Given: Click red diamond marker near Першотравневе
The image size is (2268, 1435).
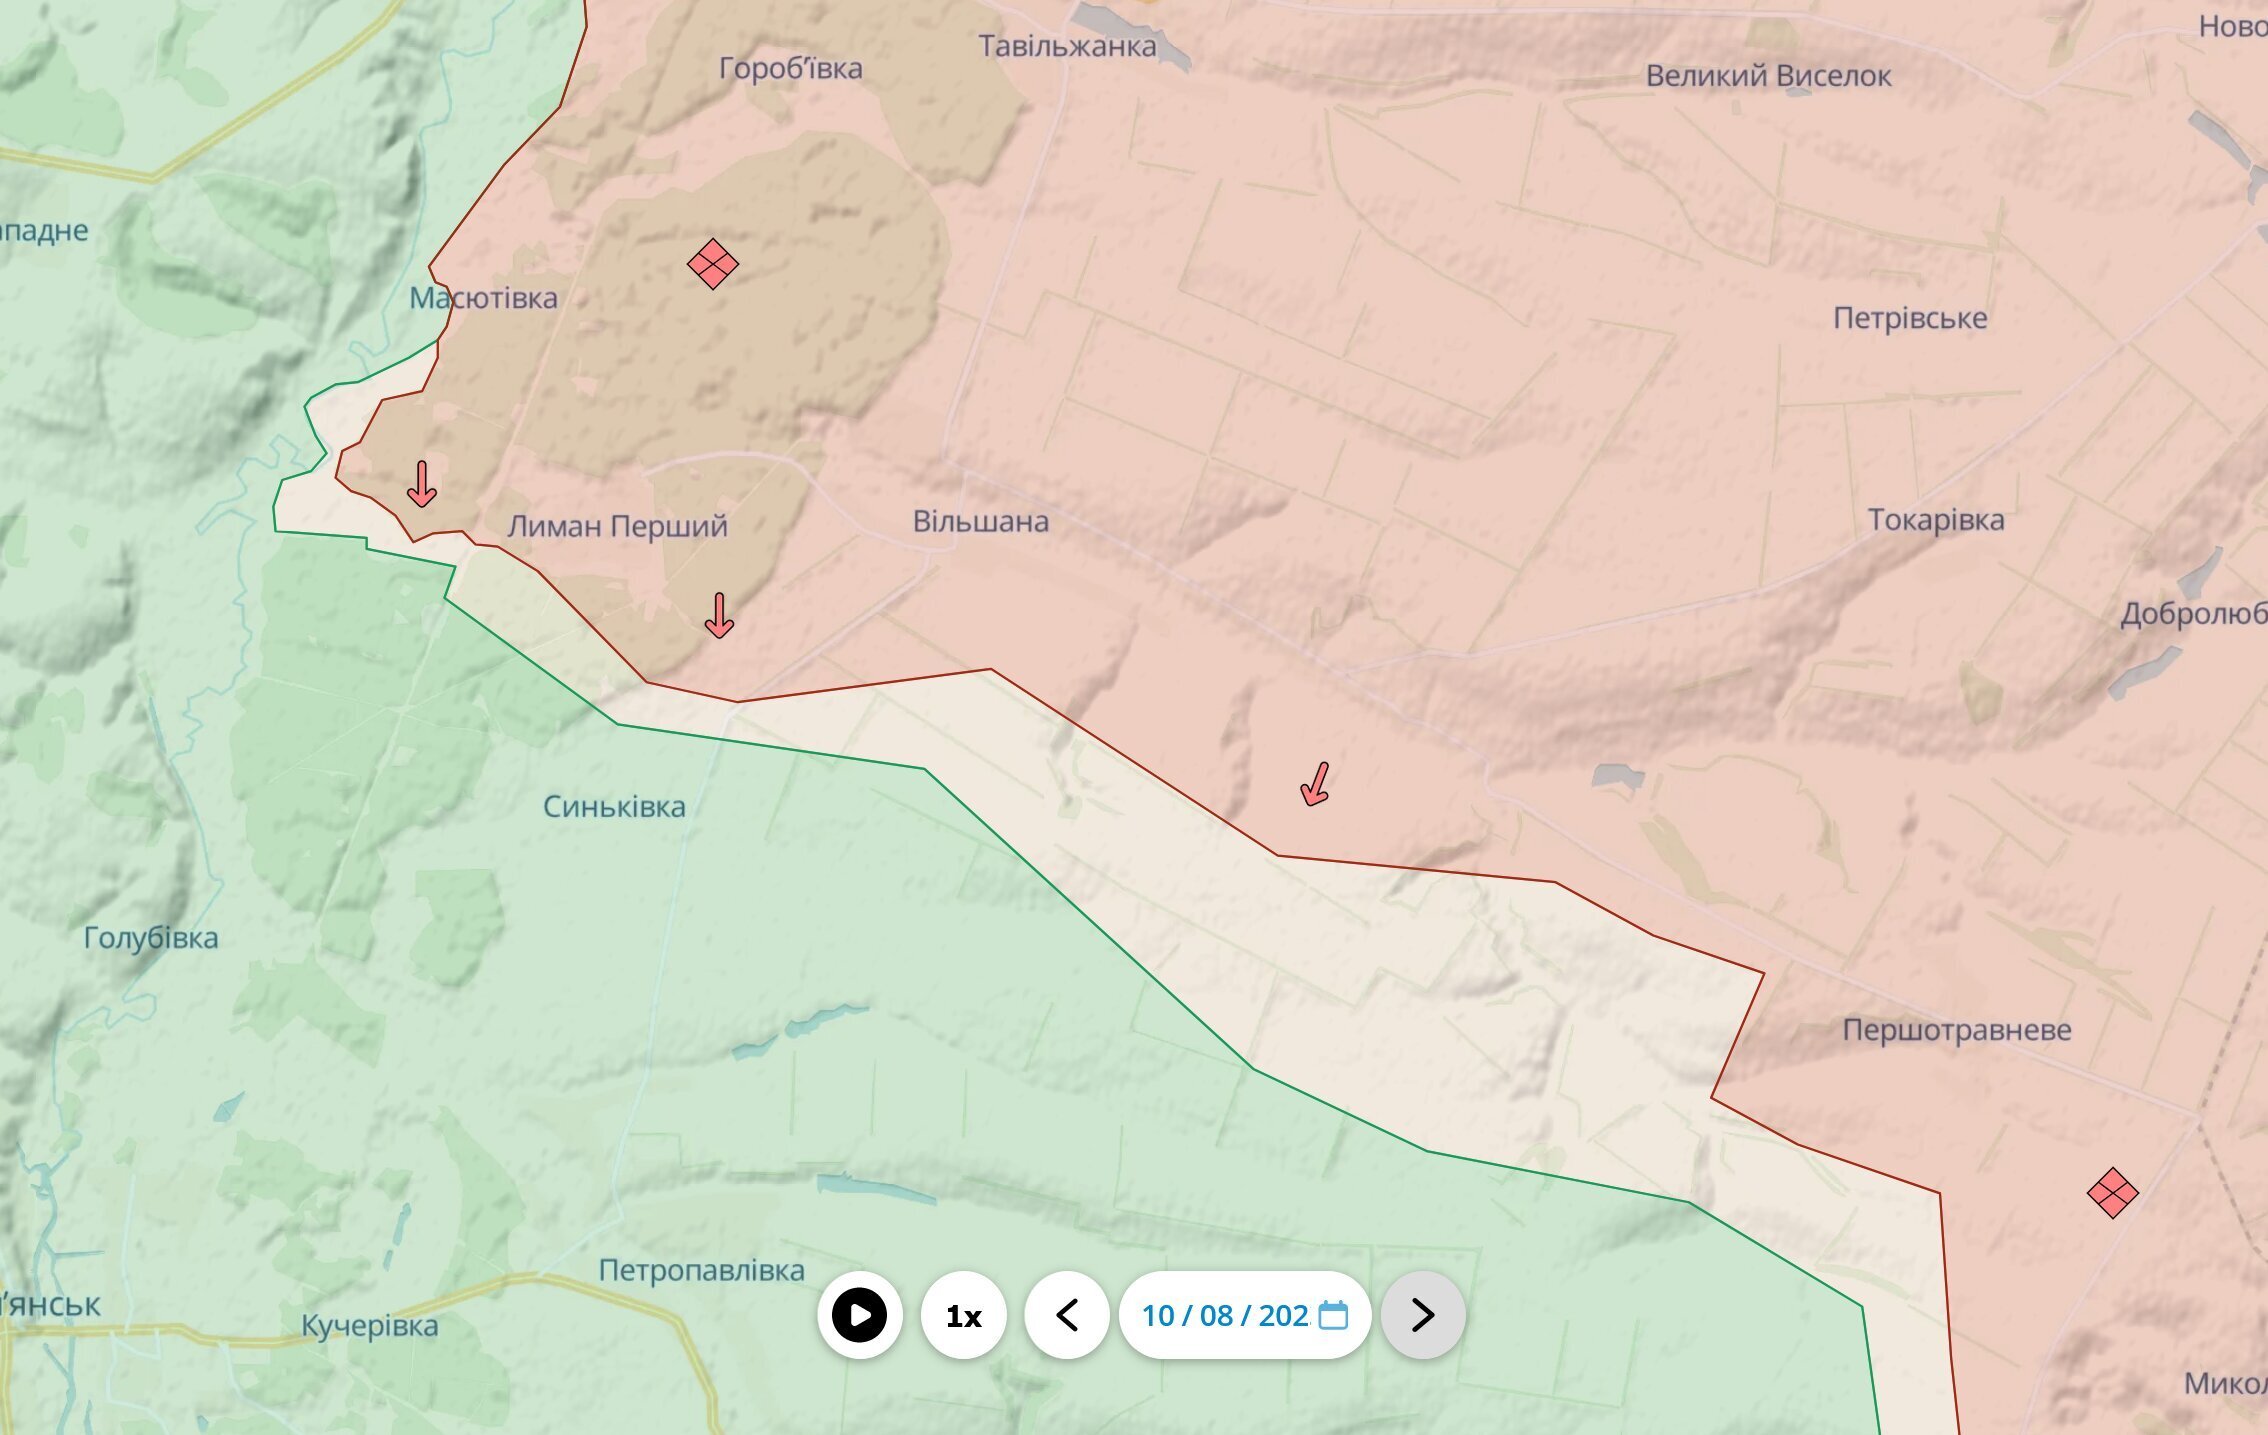Looking at the screenshot, I should point(2112,1193).
